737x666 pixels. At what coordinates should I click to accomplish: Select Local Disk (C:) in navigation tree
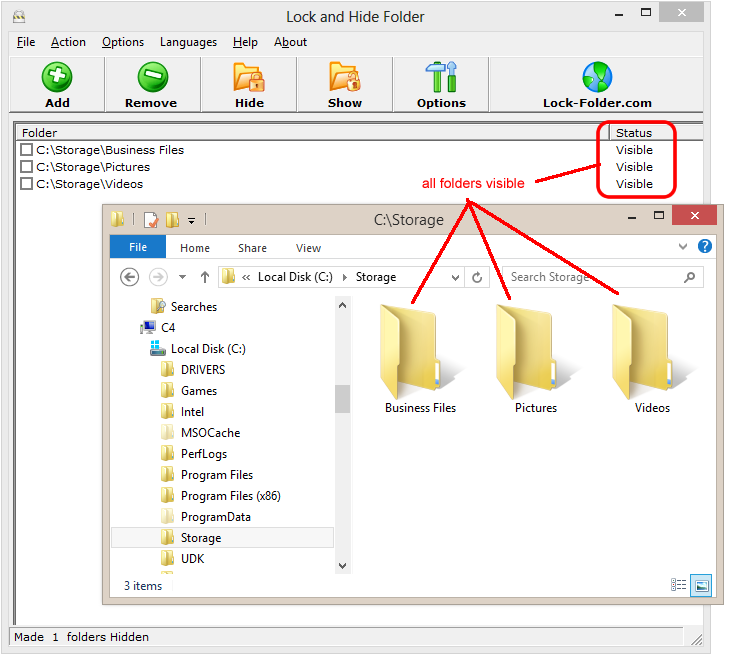(x=208, y=348)
